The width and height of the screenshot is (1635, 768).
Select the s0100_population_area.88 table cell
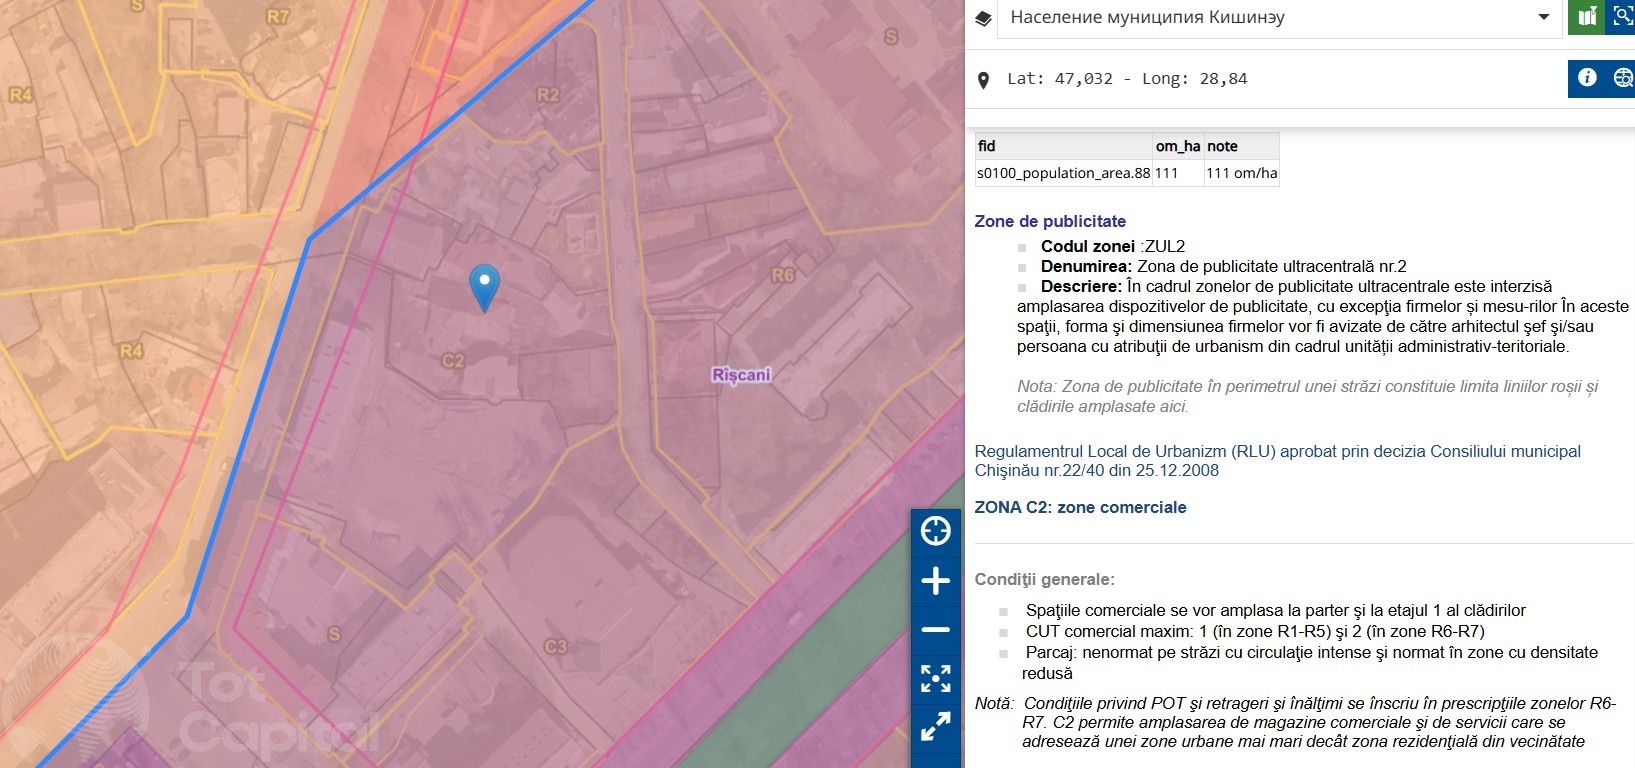1063,173
